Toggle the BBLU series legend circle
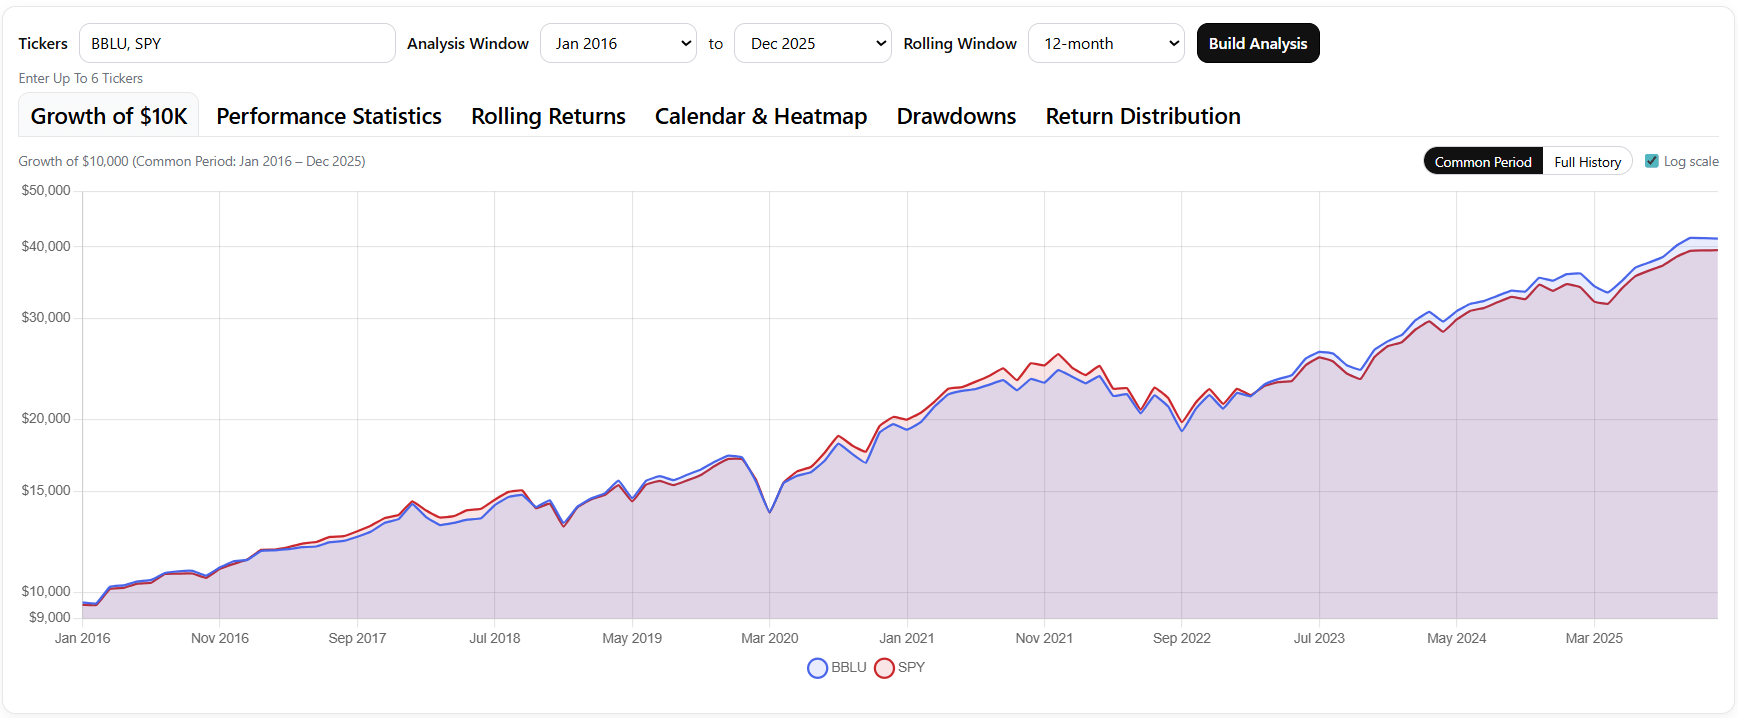Image resolution: width=1738 pixels, height=718 pixels. 817,668
